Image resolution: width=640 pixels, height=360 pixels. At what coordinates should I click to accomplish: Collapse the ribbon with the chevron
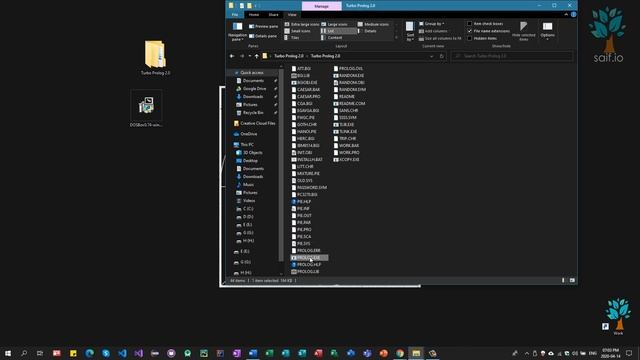pos(566,15)
